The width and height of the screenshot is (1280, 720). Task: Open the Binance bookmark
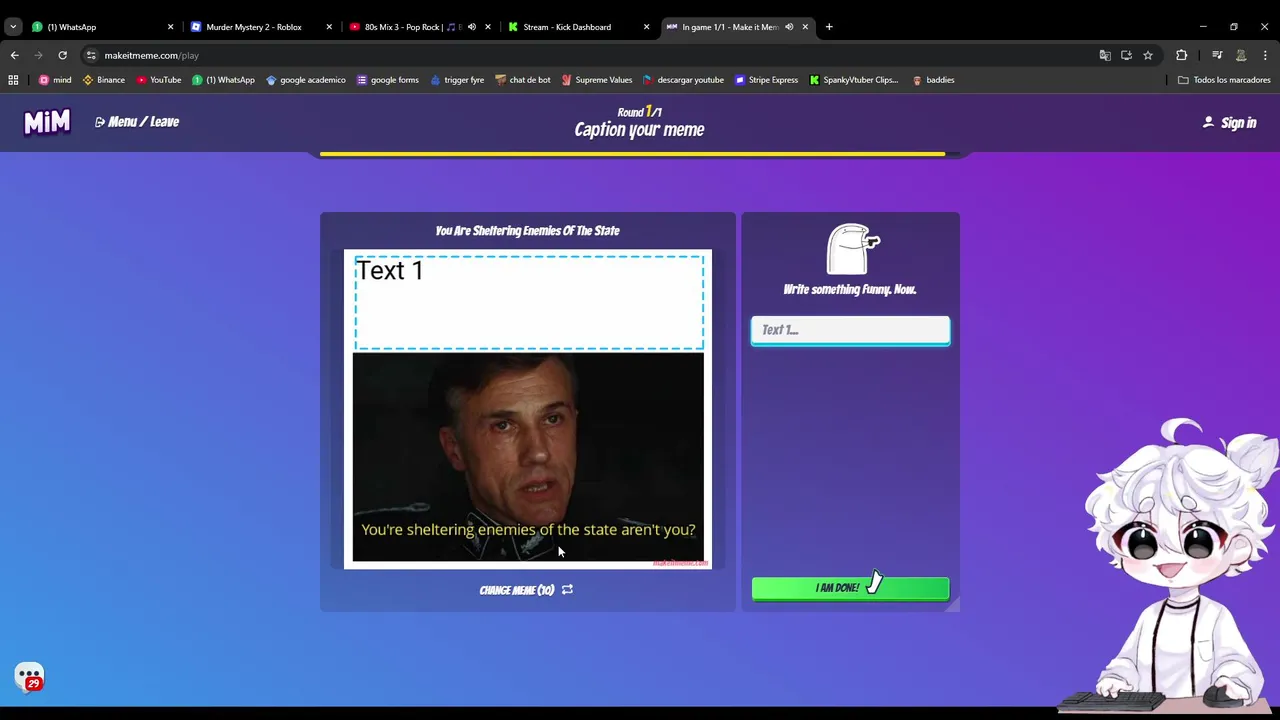pyautogui.click(x=104, y=80)
